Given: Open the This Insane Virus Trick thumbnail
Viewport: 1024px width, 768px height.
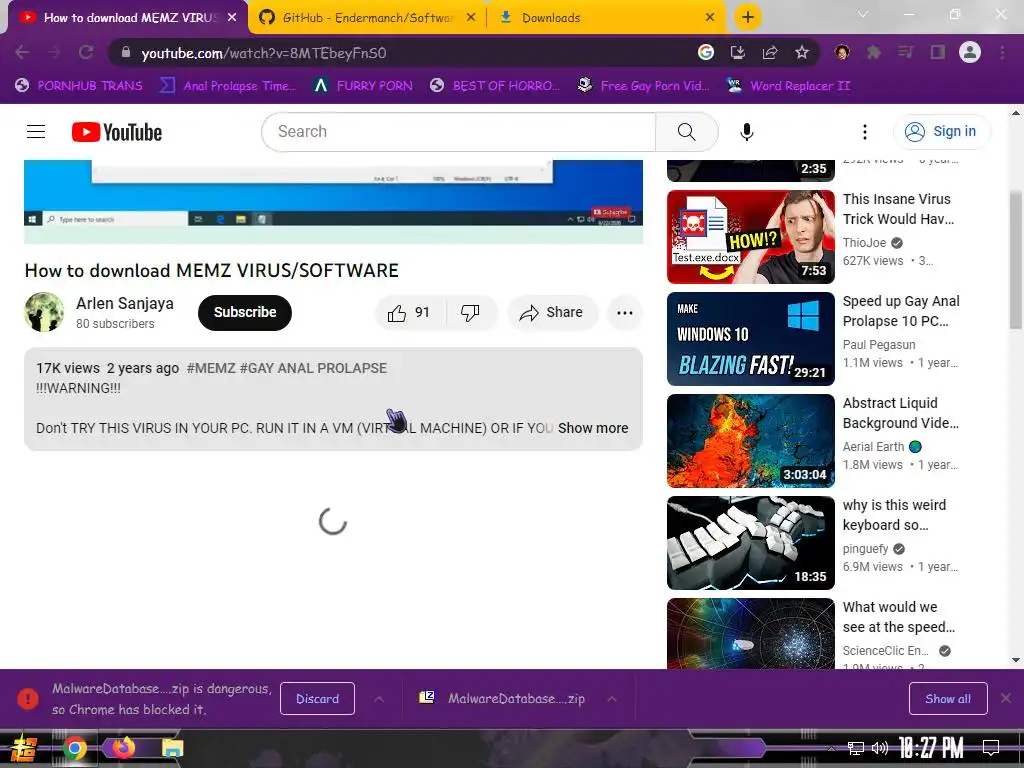Looking at the screenshot, I should click(750, 237).
